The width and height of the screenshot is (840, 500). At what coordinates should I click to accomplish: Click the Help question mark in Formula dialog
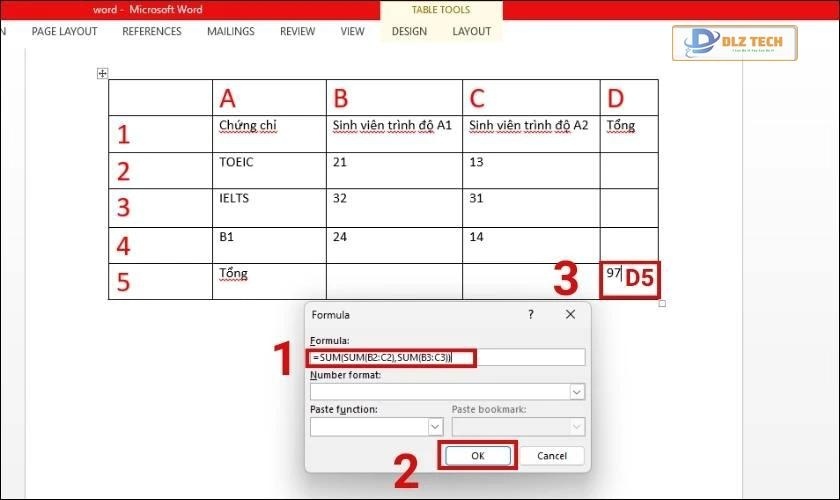tap(530, 314)
